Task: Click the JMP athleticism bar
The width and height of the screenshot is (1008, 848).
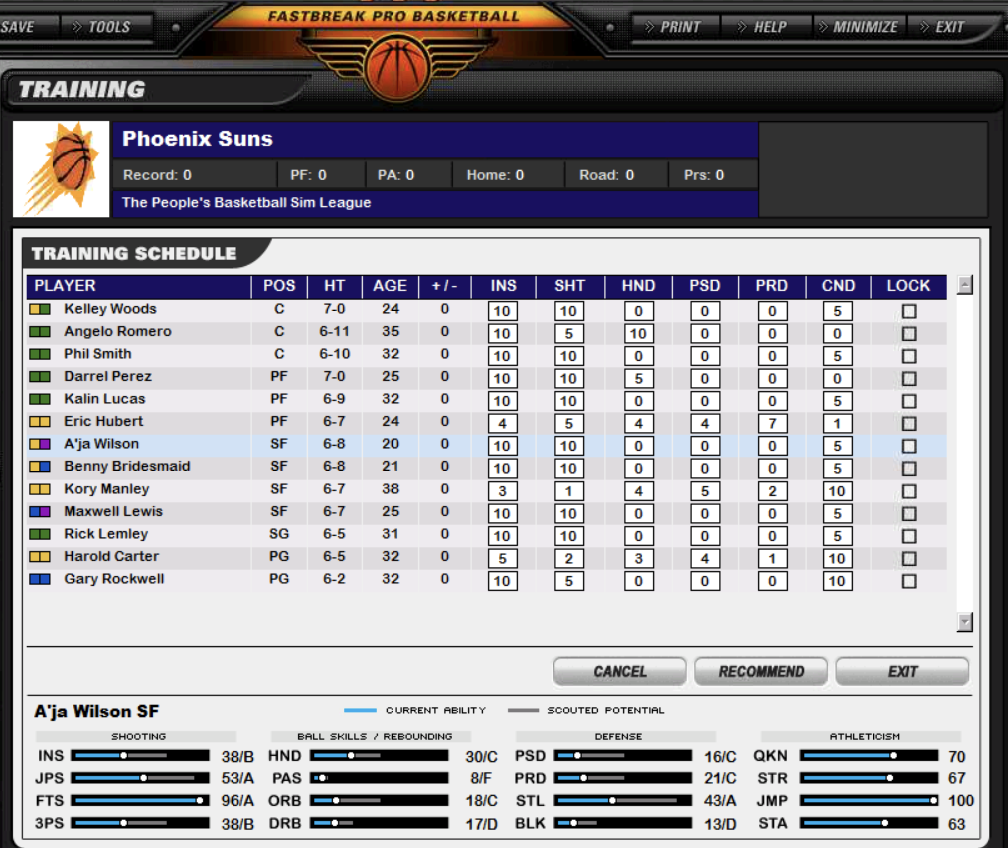Action: (x=868, y=800)
